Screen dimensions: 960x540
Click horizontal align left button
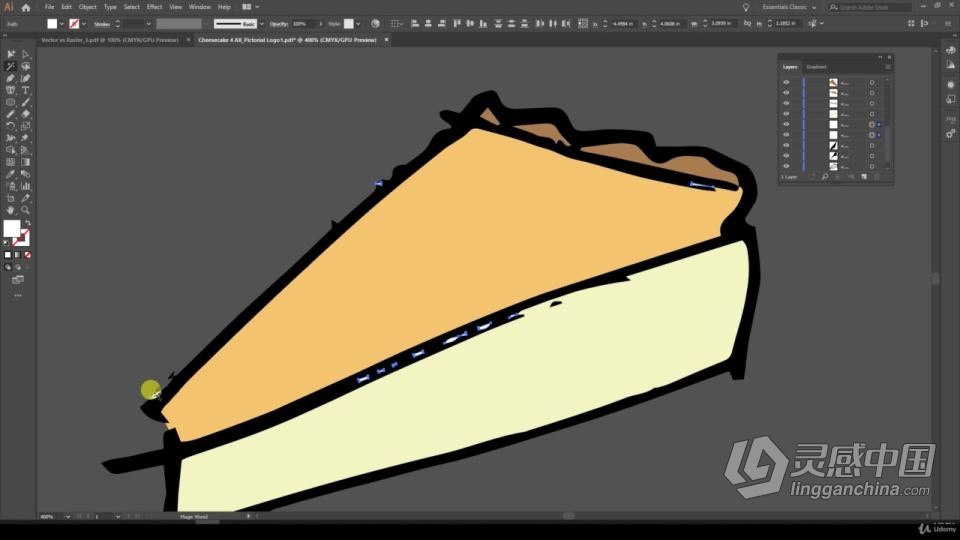[414, 23]
